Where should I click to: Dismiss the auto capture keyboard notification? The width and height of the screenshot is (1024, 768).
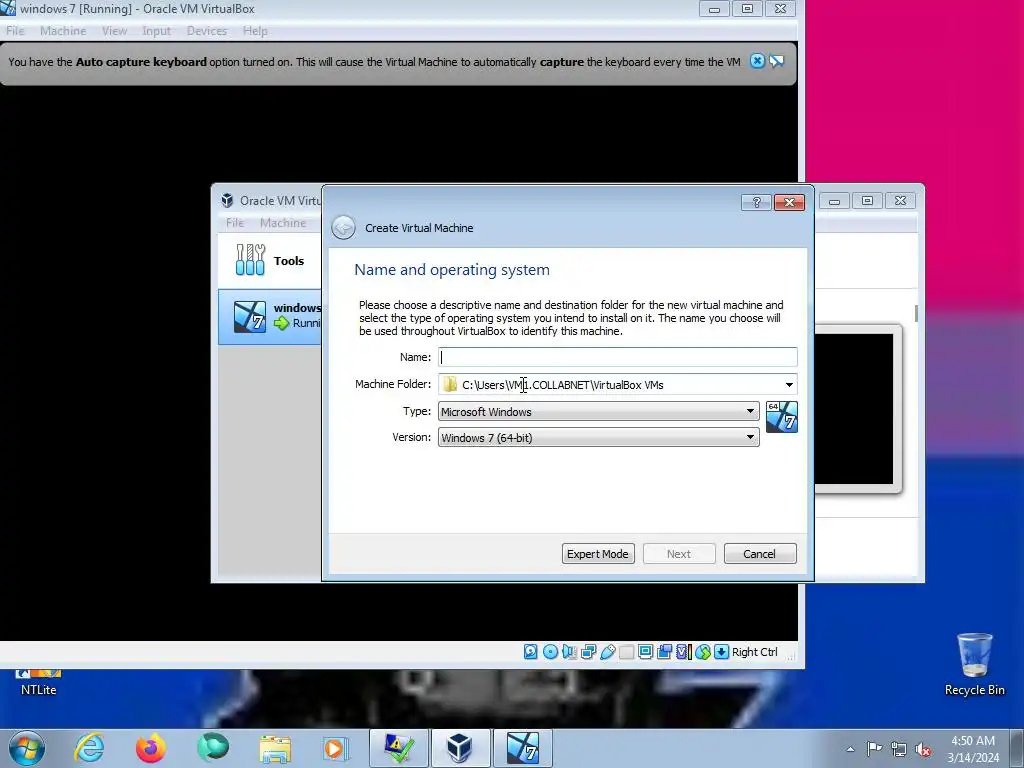pyautogui.click(x=757, y=61)
